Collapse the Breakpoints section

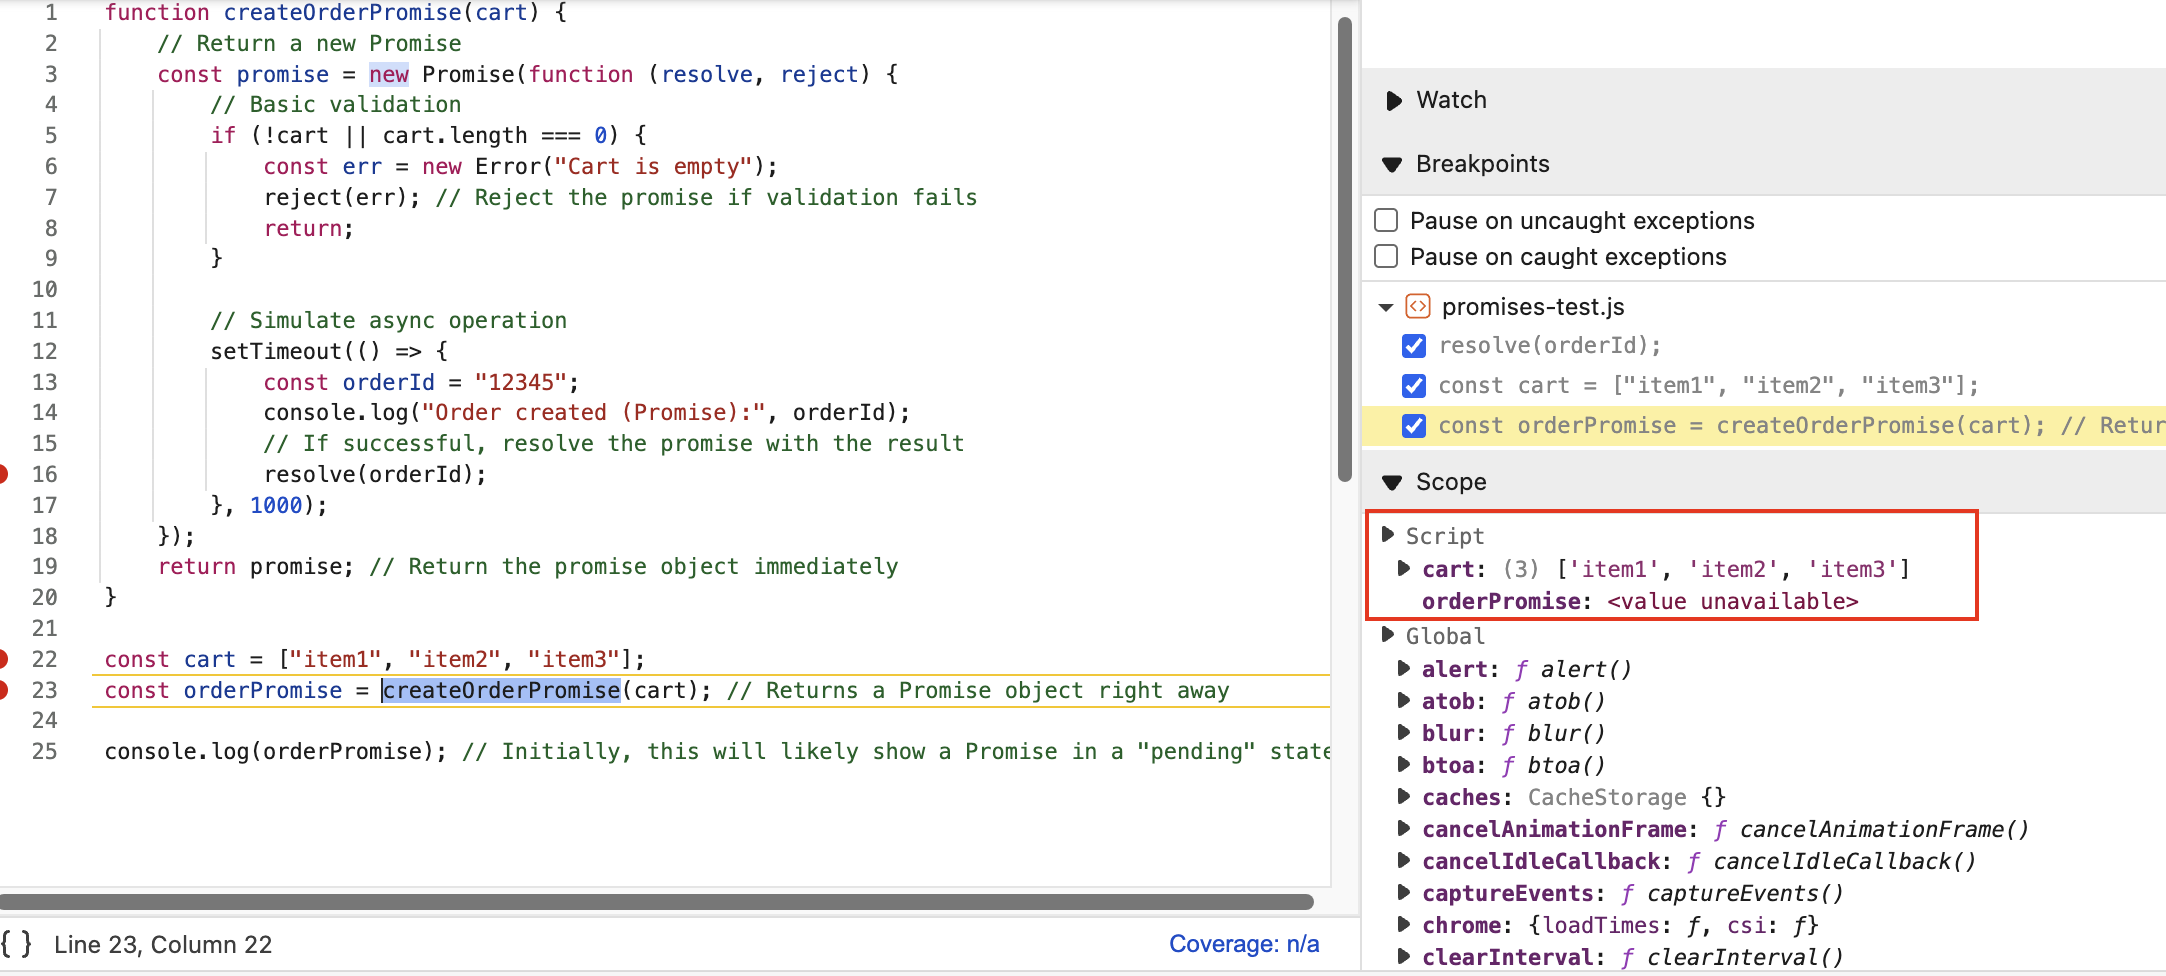pyautogui.click(x=1392, y=164)
